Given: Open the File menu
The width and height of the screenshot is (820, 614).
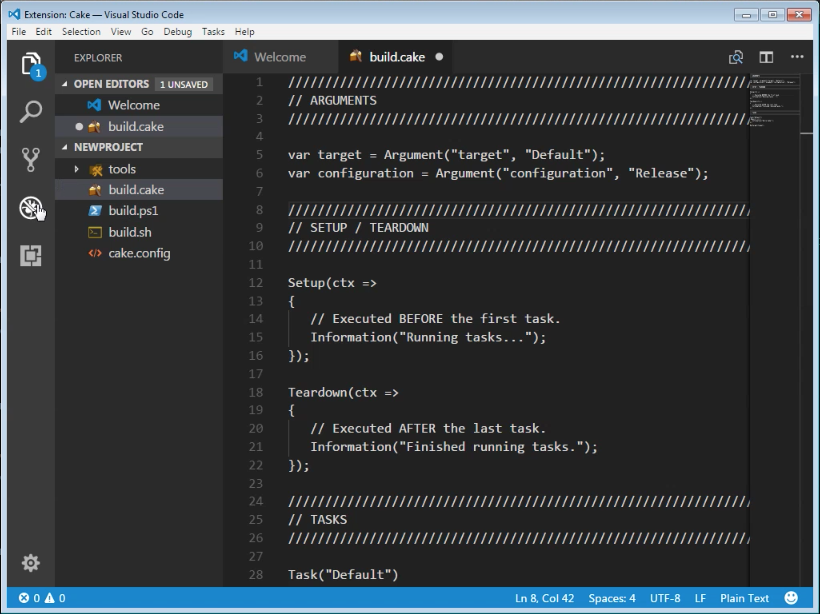Looking at the screenshot, I should (x=18, y=31).
